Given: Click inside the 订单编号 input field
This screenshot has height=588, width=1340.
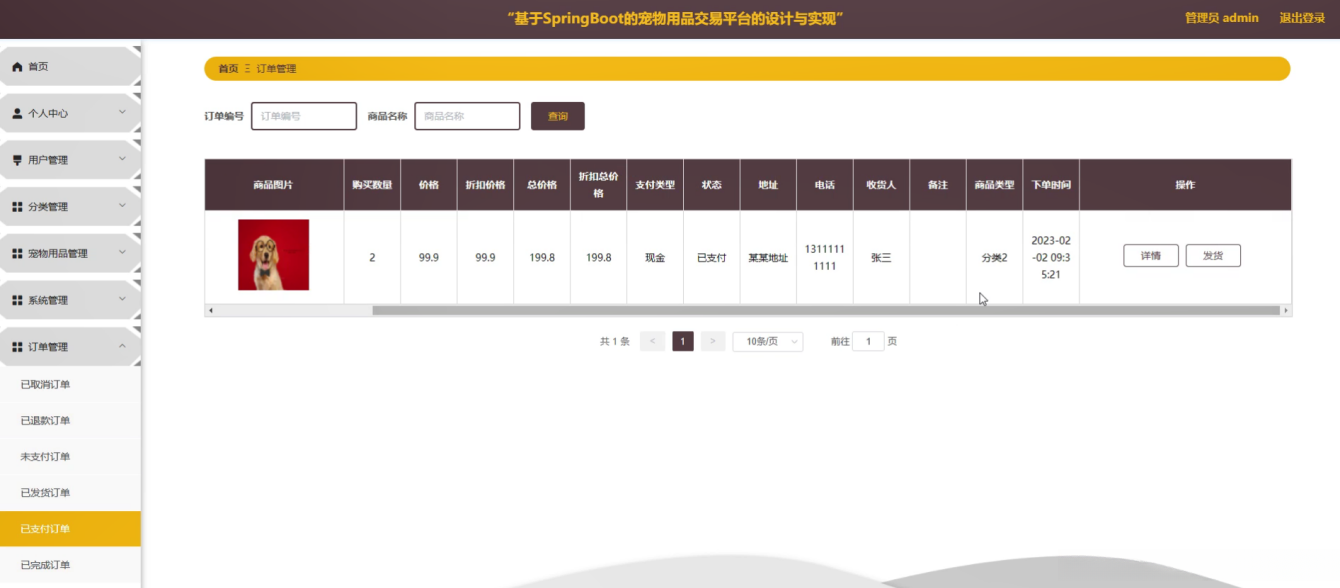Looking at the screenshot, I should 303,116.
